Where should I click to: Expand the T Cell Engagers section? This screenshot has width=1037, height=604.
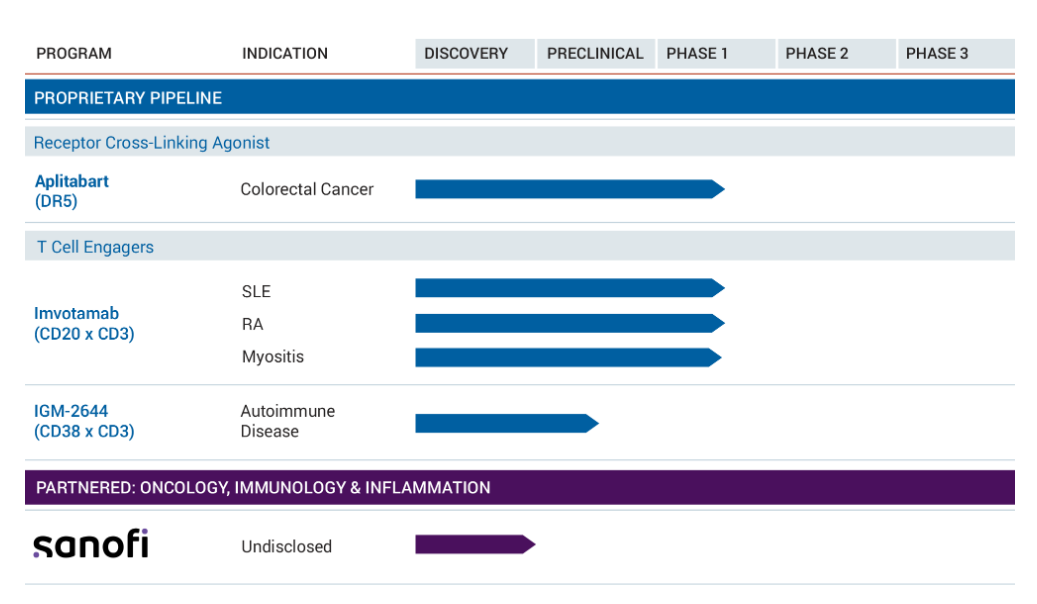click(x=96, y=247)
